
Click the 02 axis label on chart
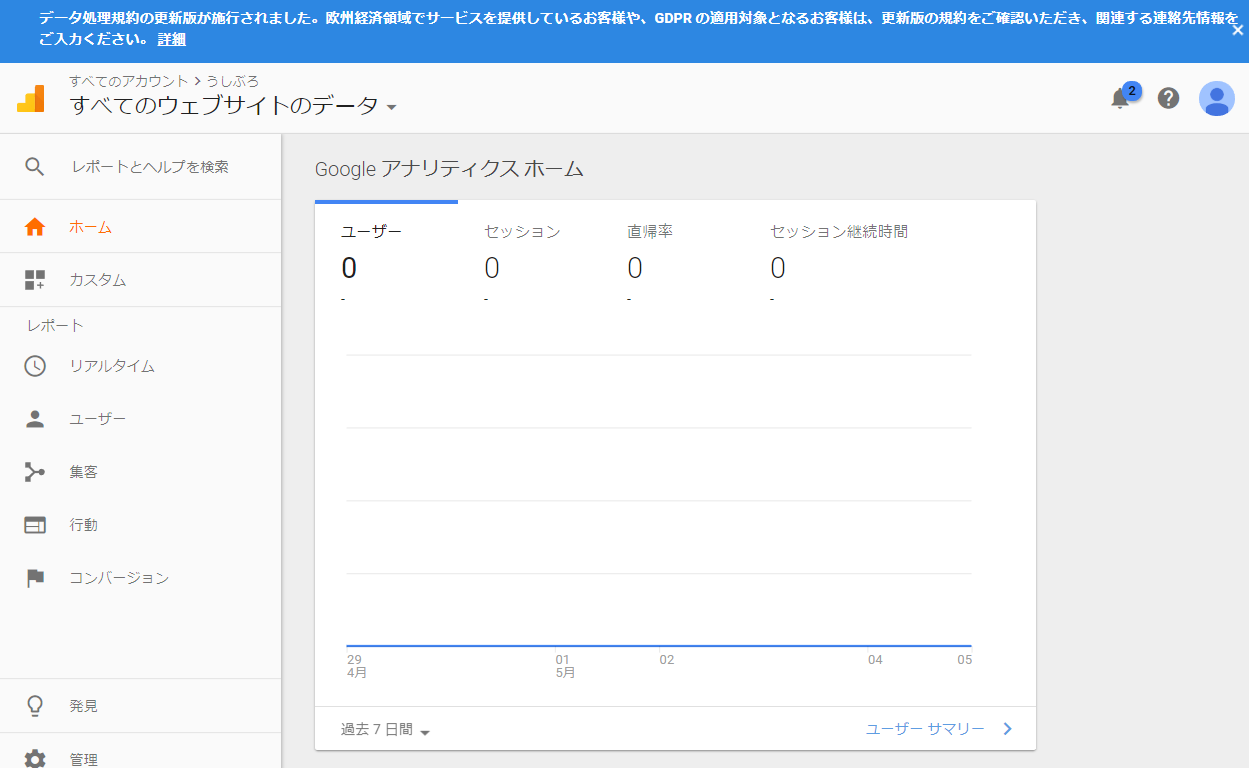tap(667, 660)
